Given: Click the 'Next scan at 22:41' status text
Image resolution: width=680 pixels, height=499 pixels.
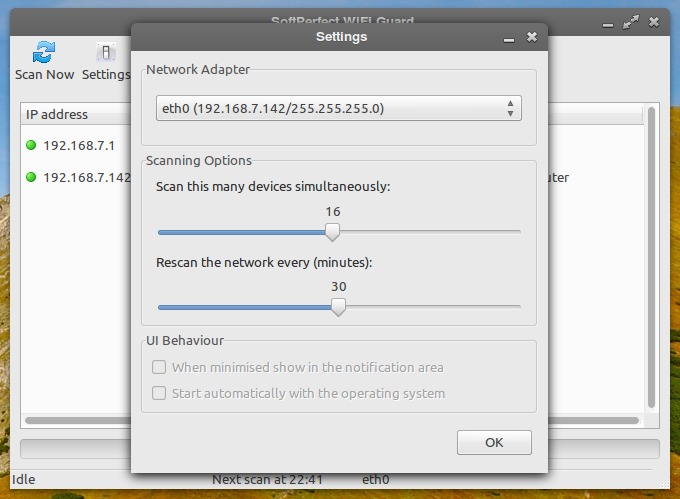Looking at the screenshot, I should pyautogui.click(x=267, y=479).
